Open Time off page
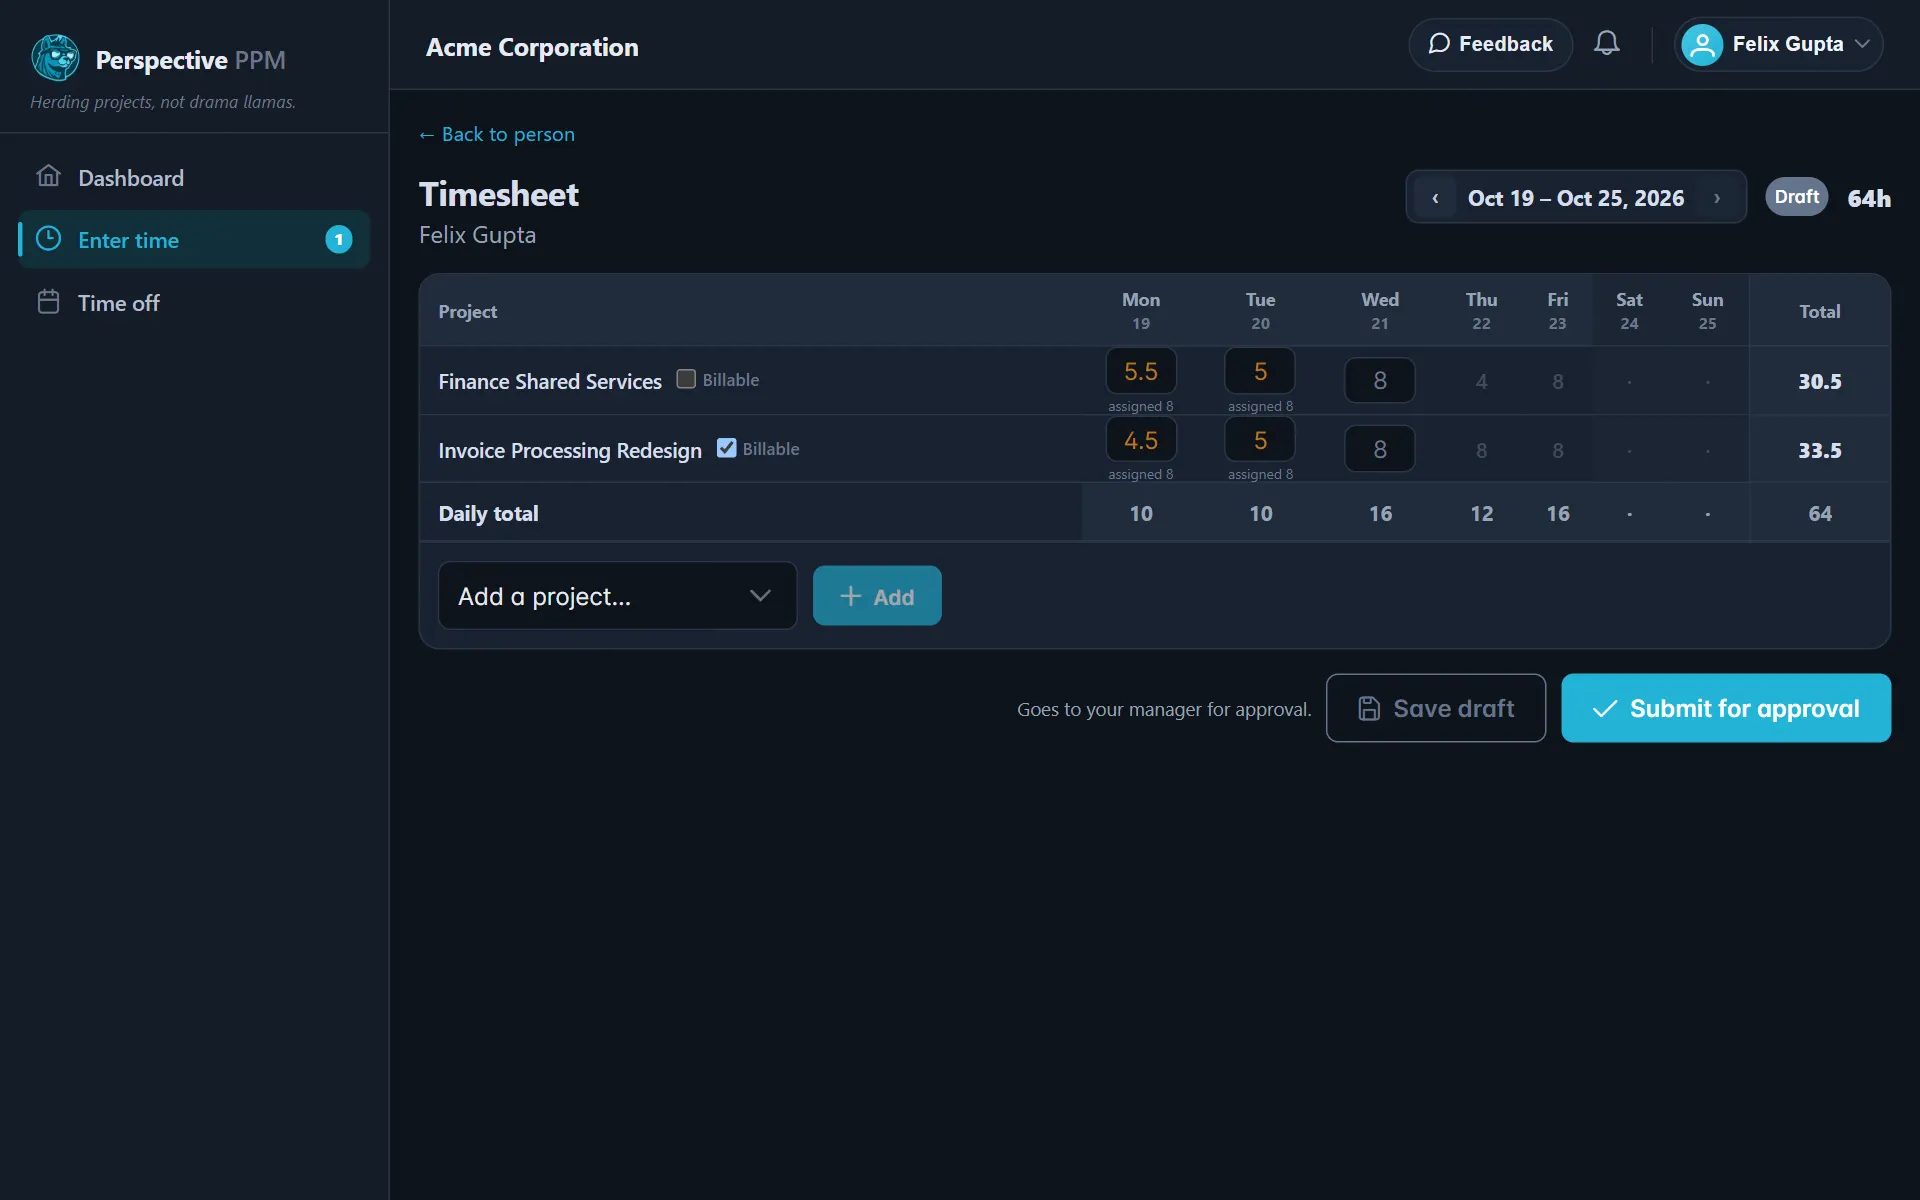This screenshot has width=1920, height=1200. pyautogui.click(x=194, y=303)
